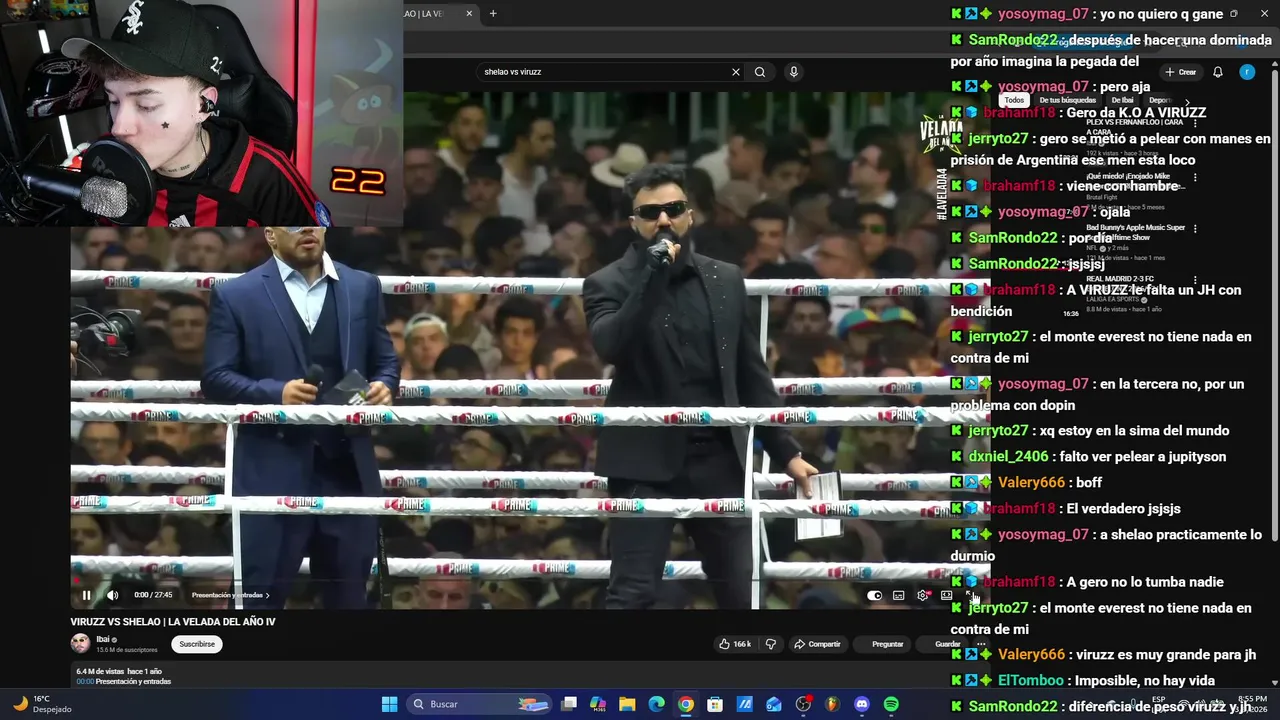Select the Todos filter chip
The image size is (1280, 720).
[1014, 100]
